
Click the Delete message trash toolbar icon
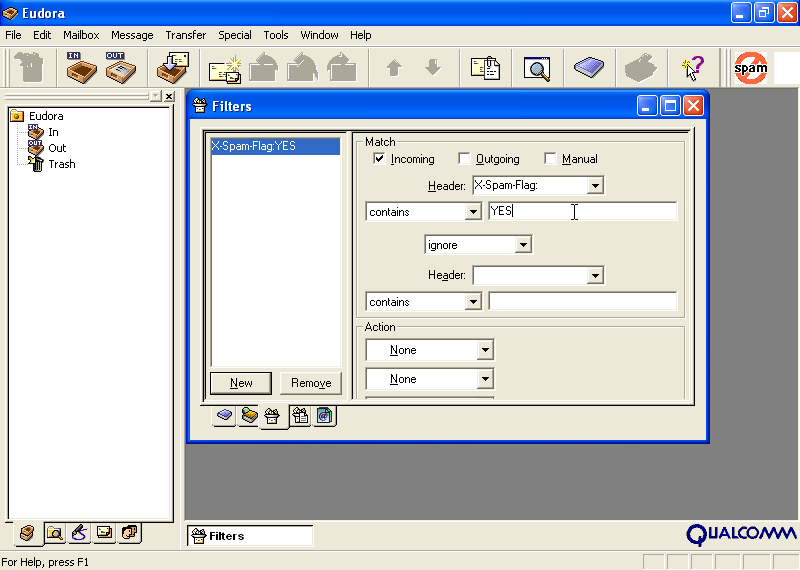(x=30, y=67)
